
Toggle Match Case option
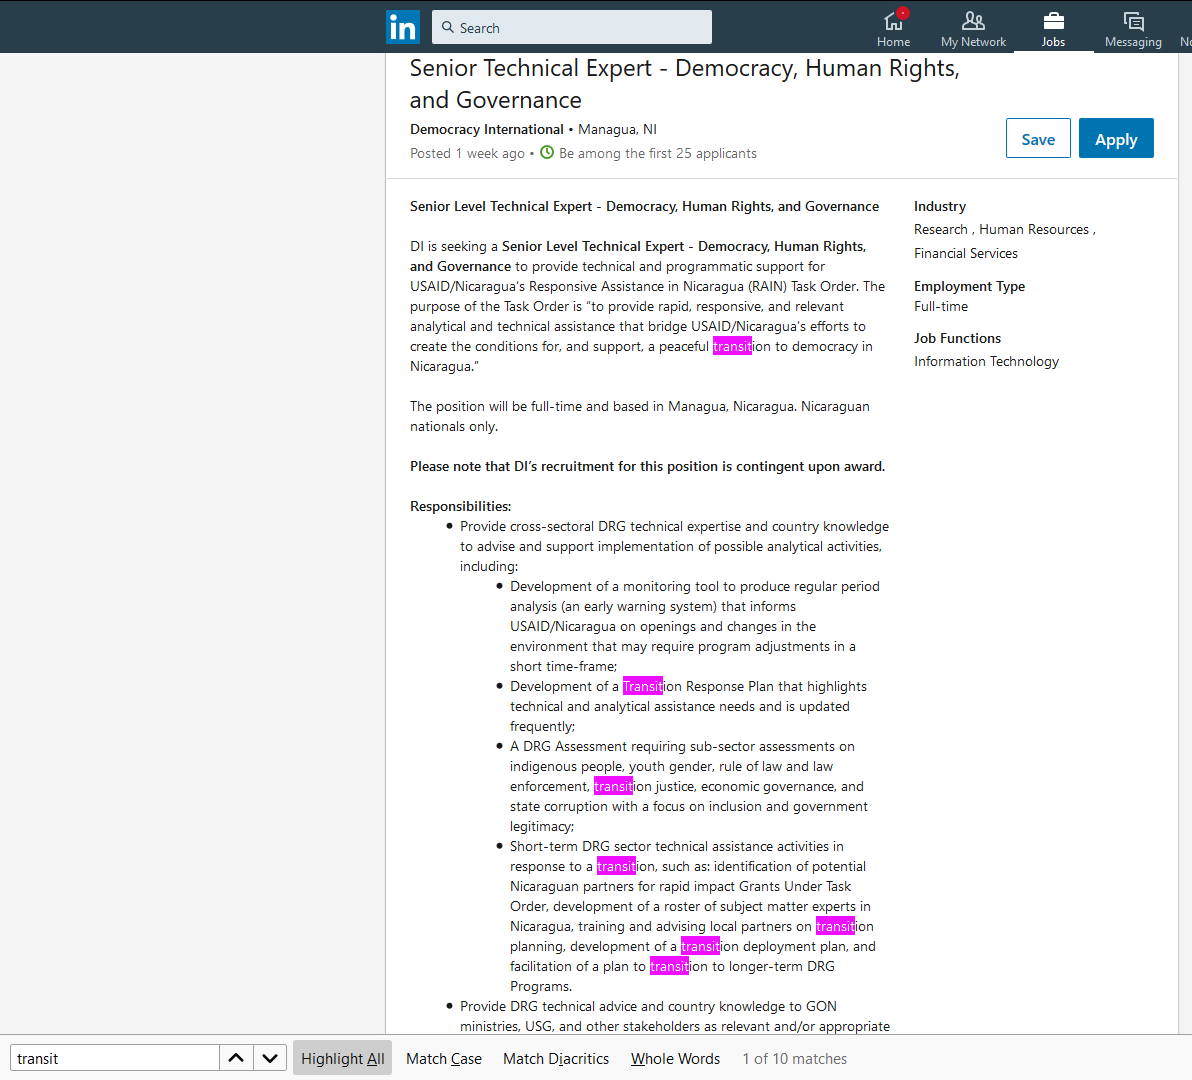pyautogui.click(x=444, y=1059)
